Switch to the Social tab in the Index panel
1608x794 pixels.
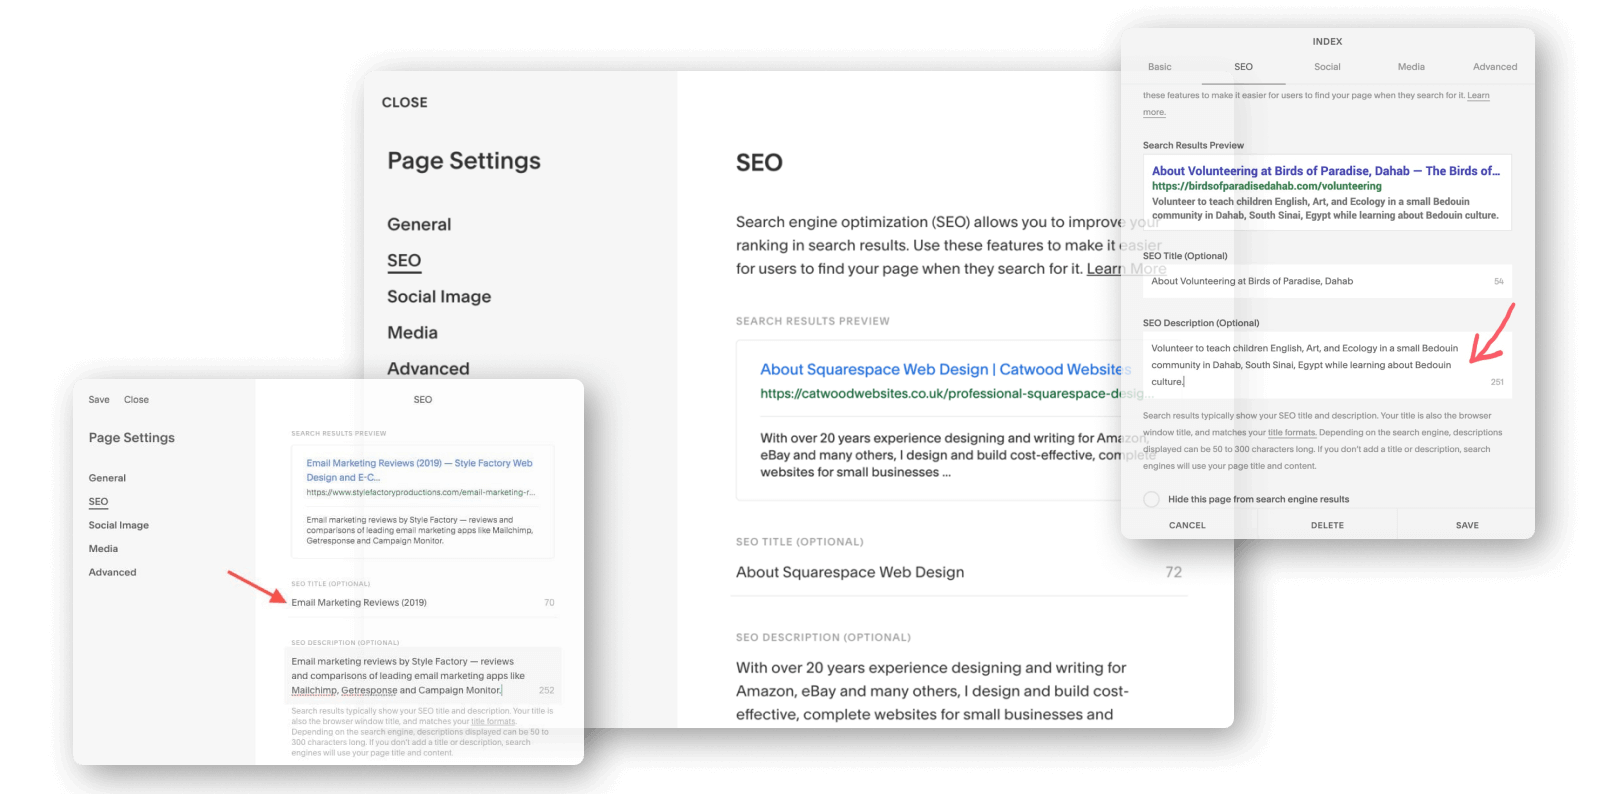click(x=1327, y=67)
